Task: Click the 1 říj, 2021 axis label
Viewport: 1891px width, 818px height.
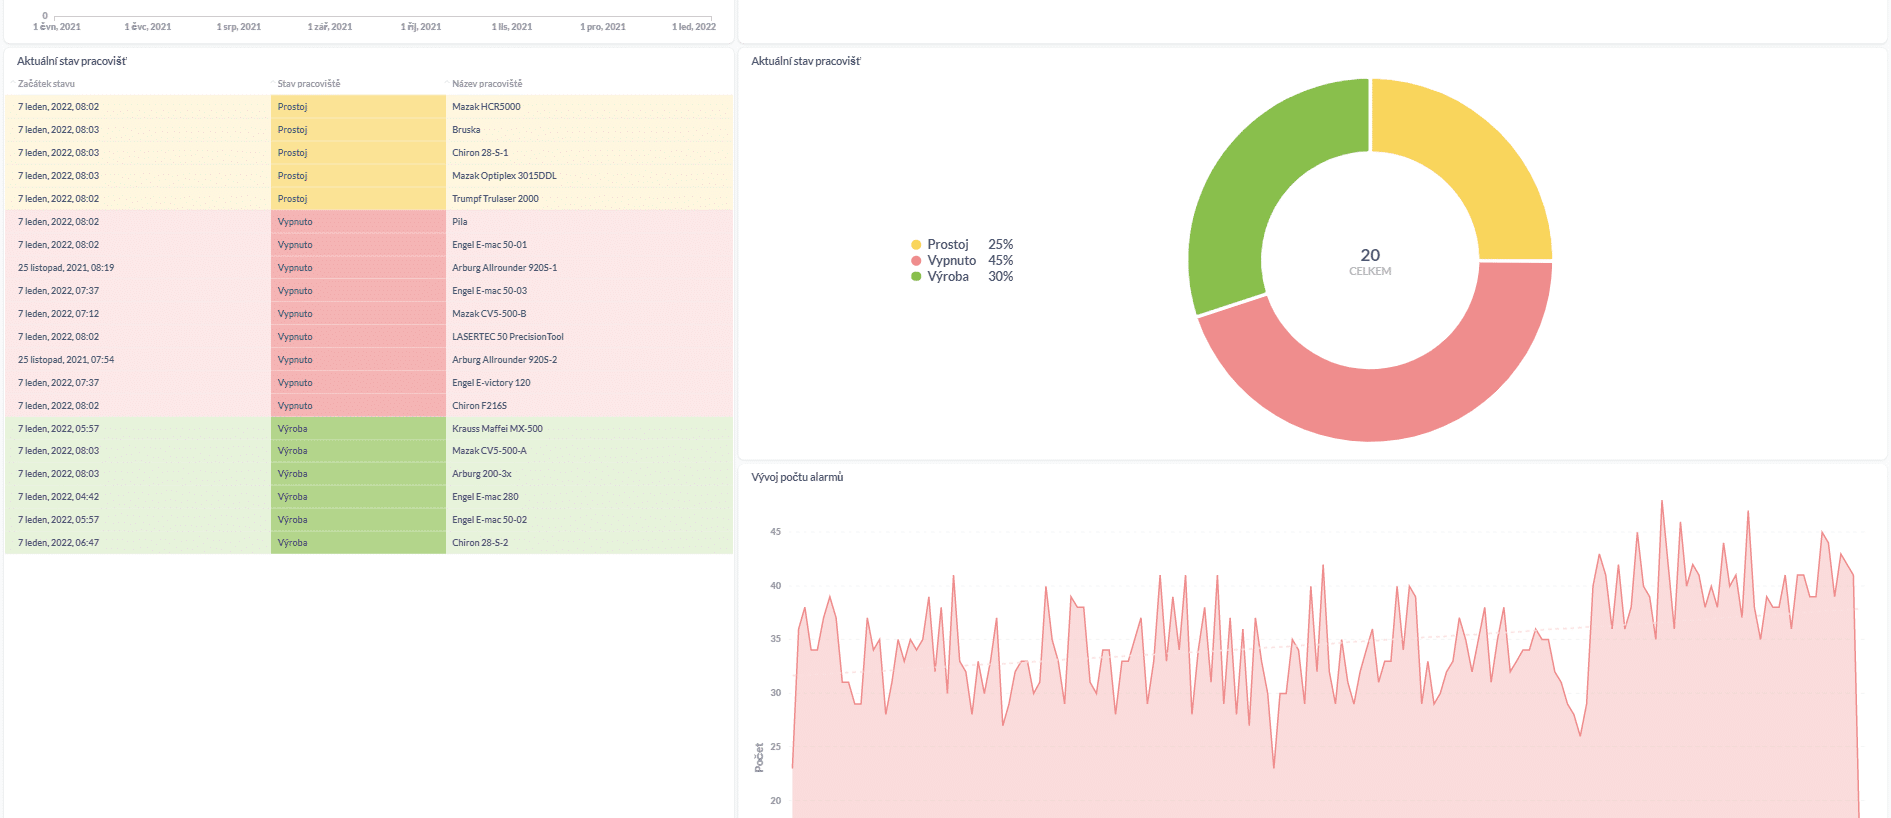Action: pyautogui.click(x=421, y=27)
